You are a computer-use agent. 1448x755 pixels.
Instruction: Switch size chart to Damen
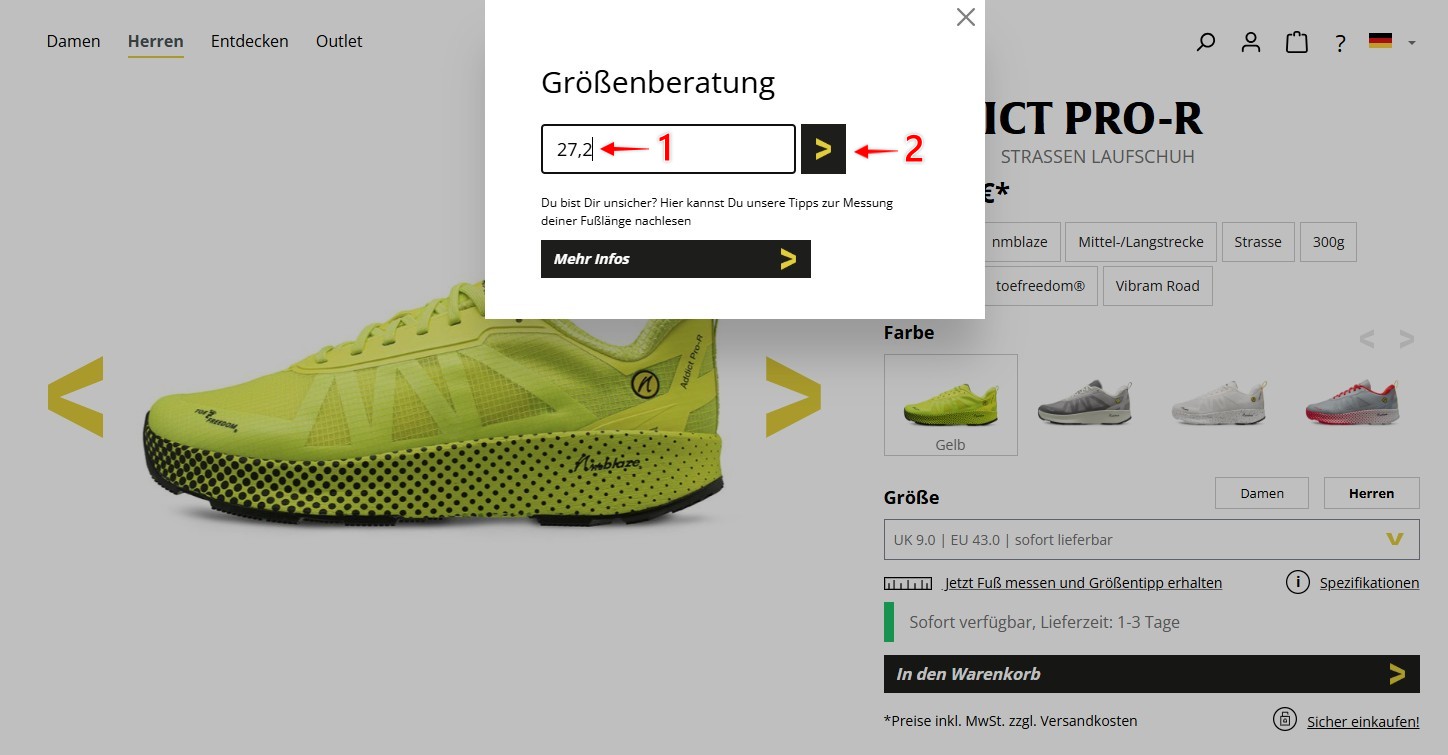(x=1262, y=493)
